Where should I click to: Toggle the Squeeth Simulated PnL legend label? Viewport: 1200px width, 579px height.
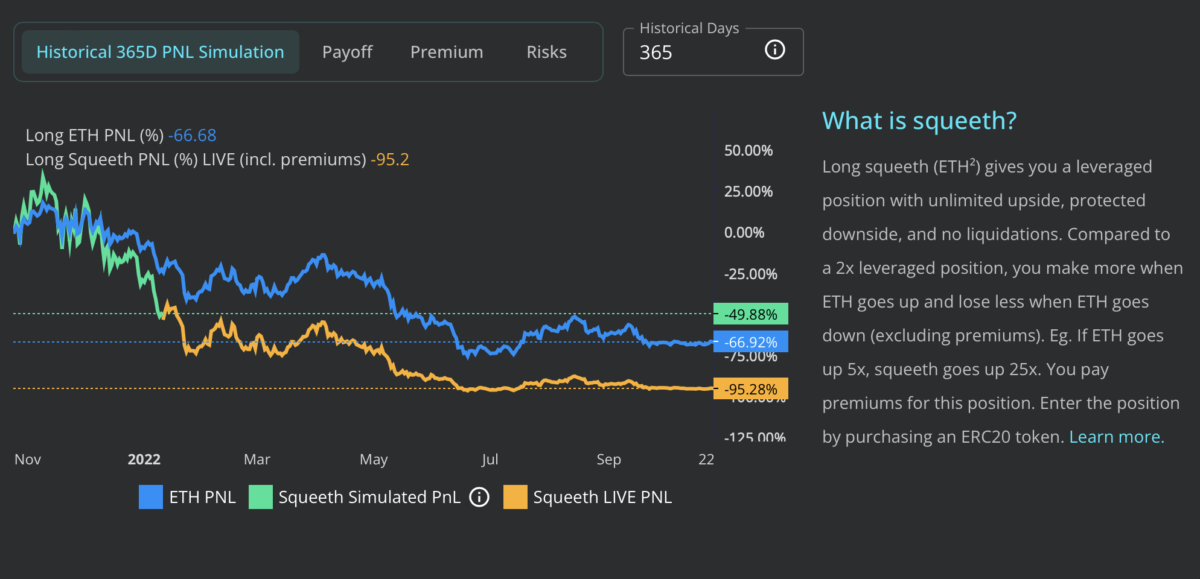tap(369, 496)
